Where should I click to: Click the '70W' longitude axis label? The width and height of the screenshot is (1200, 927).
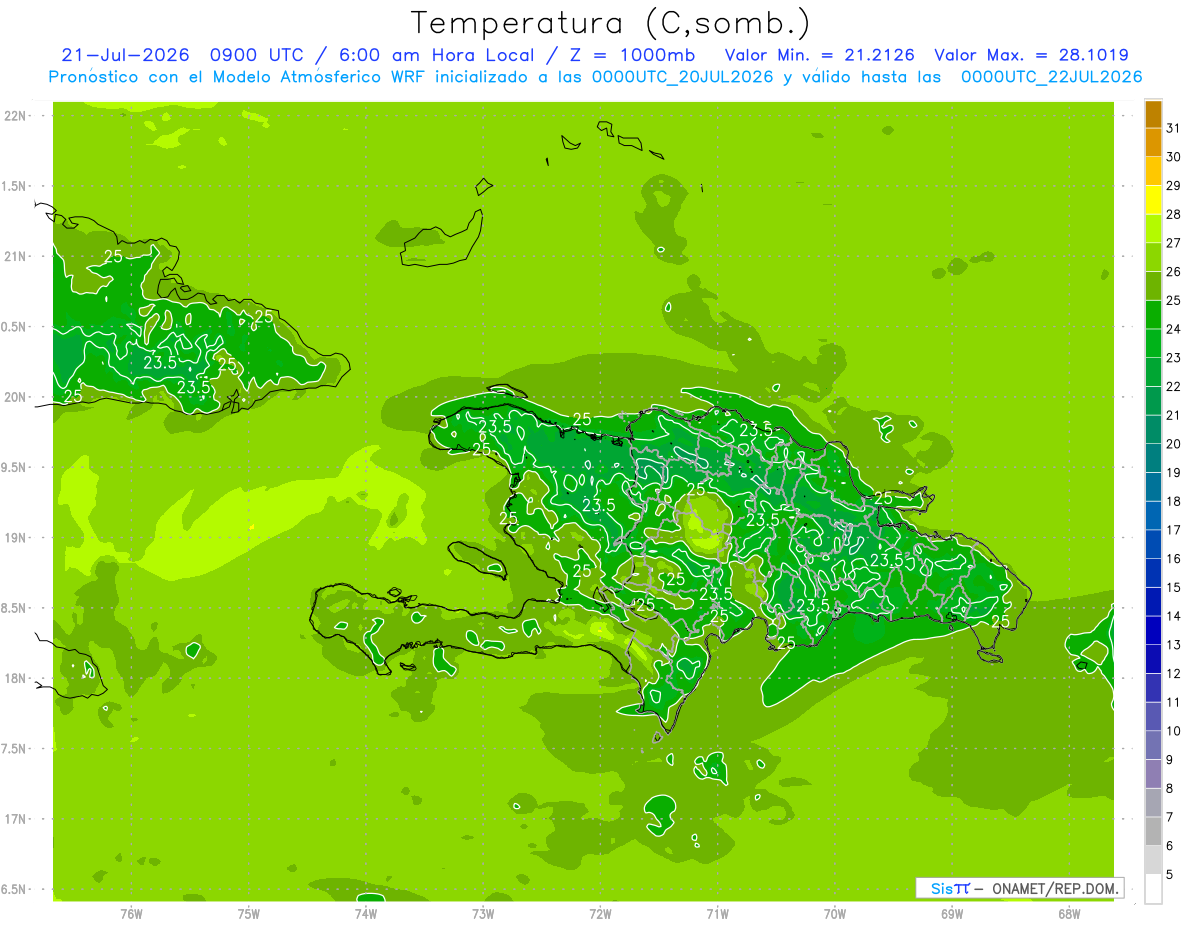click(x=834, y=913)
